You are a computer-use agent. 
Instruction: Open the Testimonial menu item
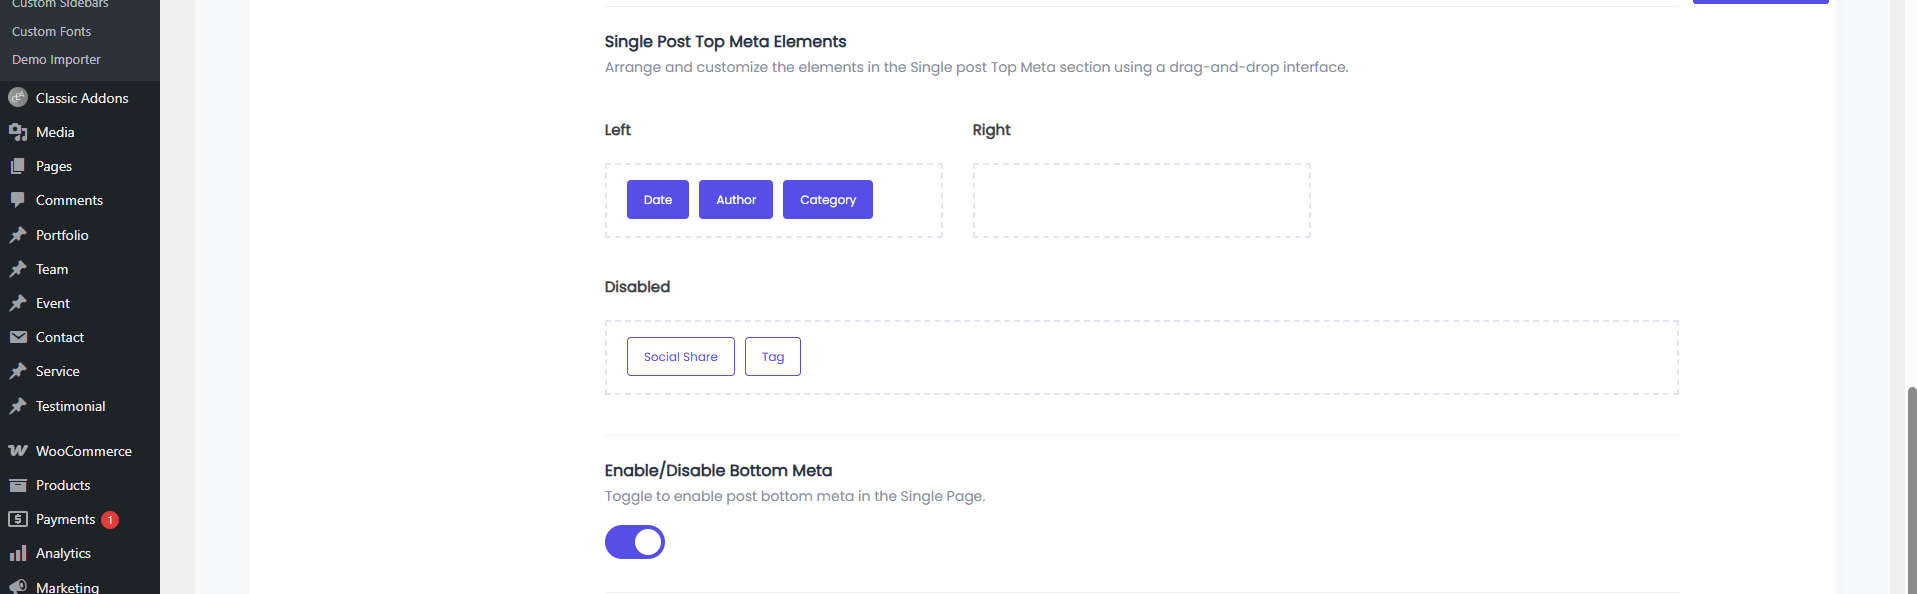click(70, 406)
